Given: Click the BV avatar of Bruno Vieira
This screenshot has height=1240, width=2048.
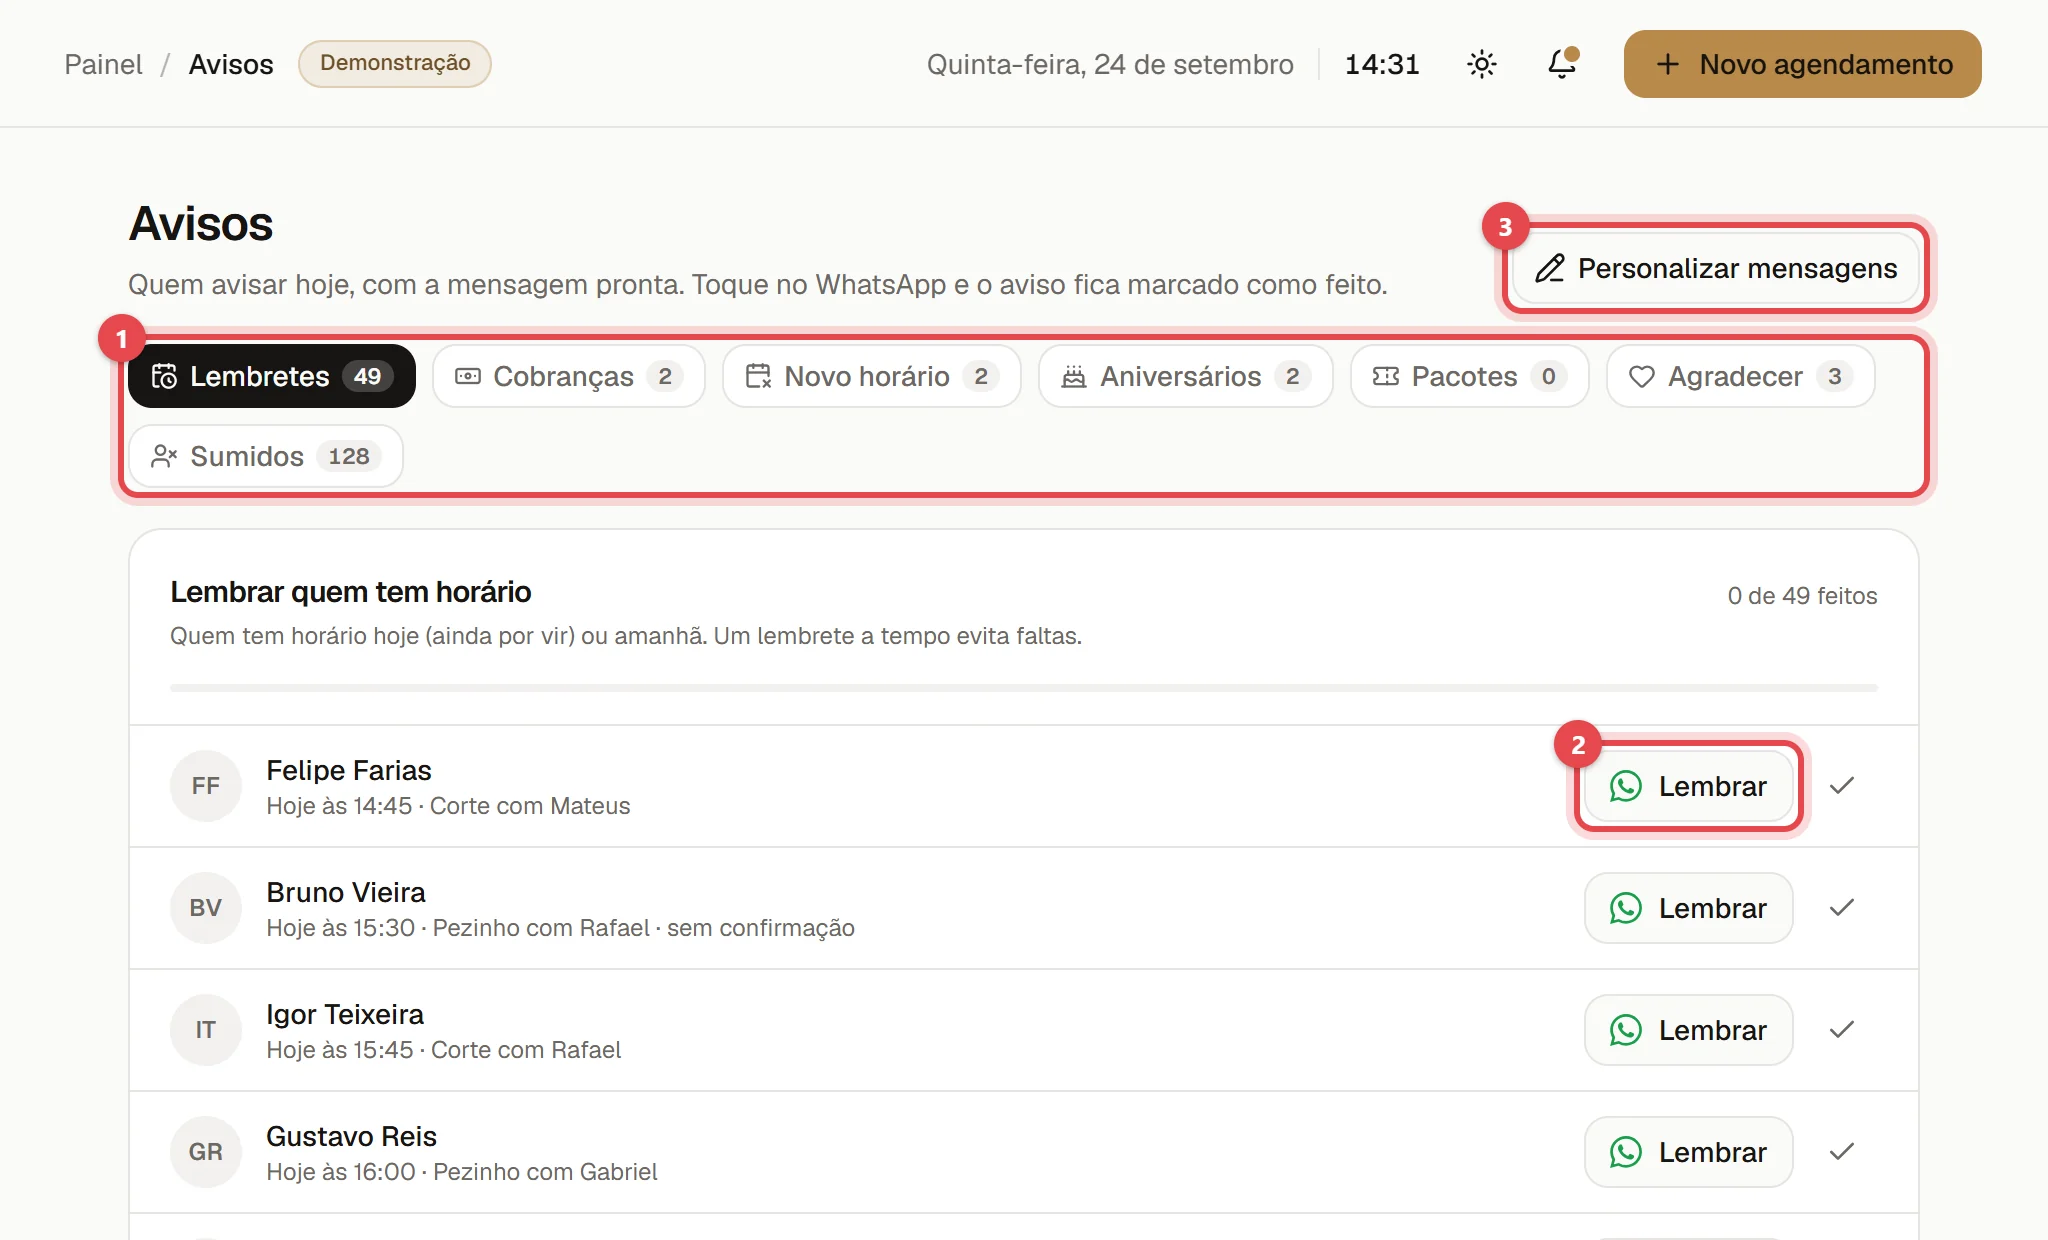Looking at the screenshot, I should pyautogui.click(x=206, y=908).
